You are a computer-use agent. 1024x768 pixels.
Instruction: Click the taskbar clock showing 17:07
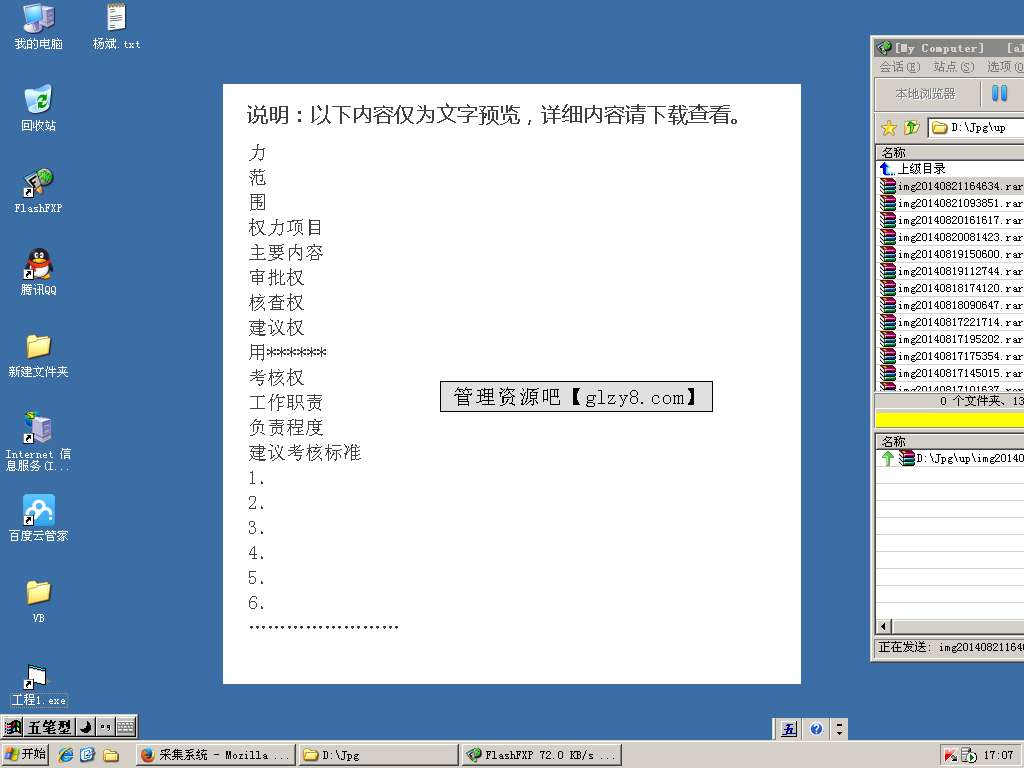point(998,755)
